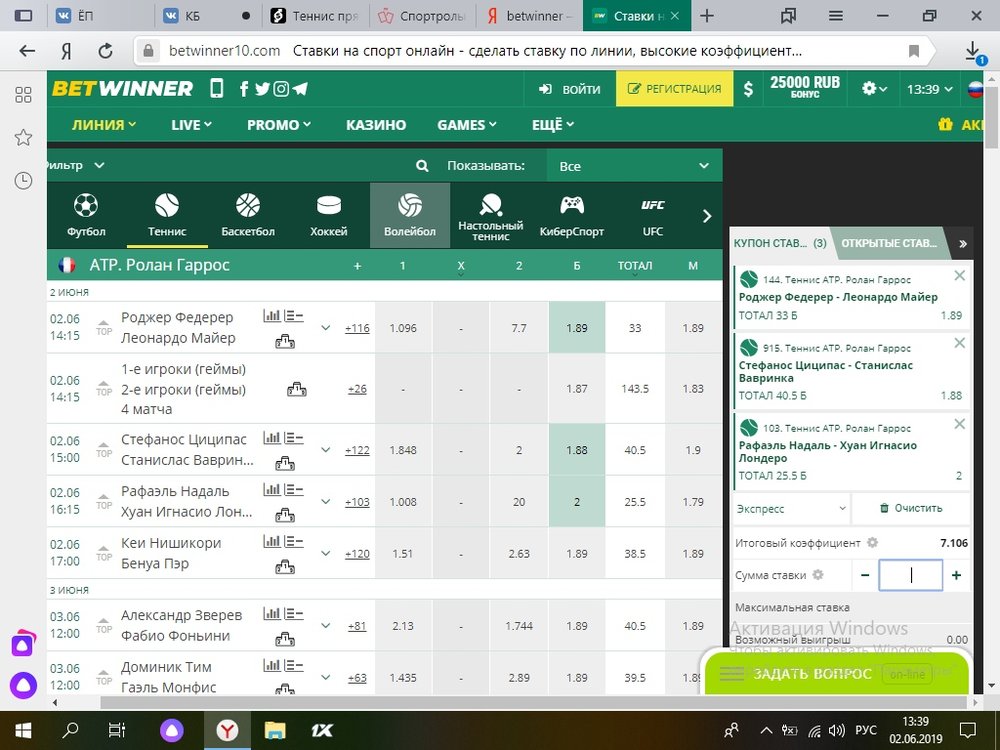Expand the ЛИНИЯ menu
This screenshot has height=750, width=1000.
103,125
